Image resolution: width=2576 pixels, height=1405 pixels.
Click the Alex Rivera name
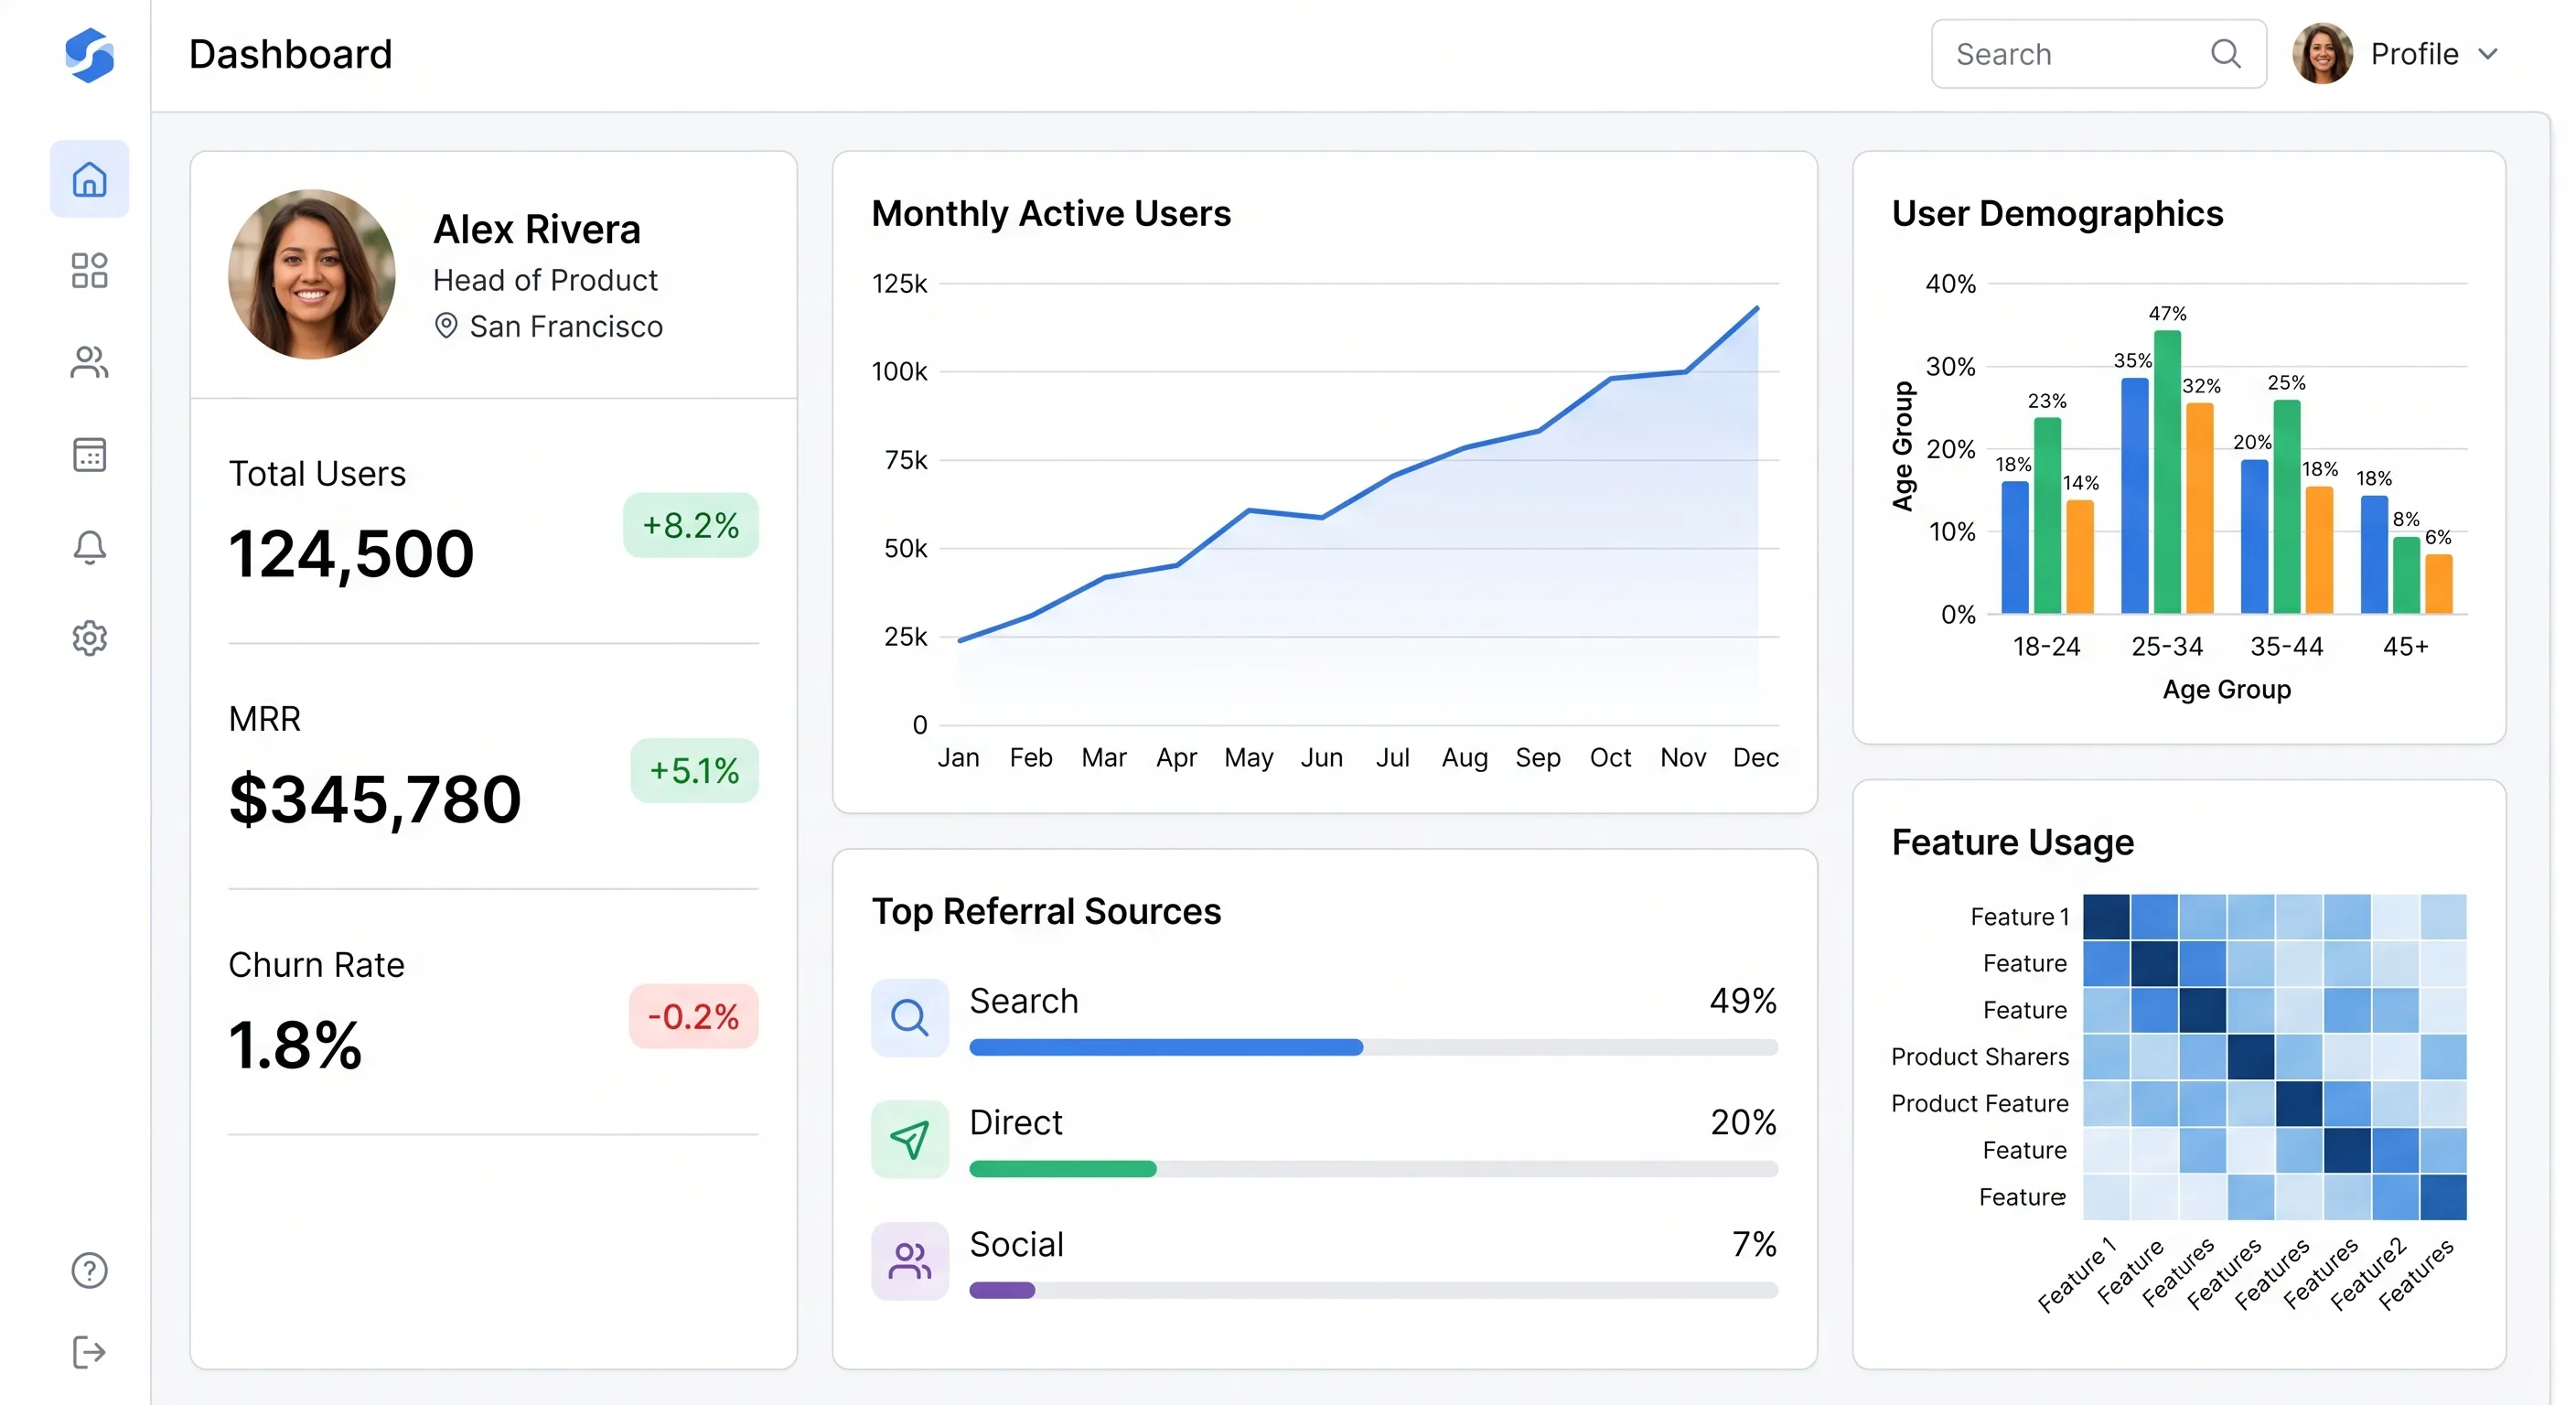(537, 229)
